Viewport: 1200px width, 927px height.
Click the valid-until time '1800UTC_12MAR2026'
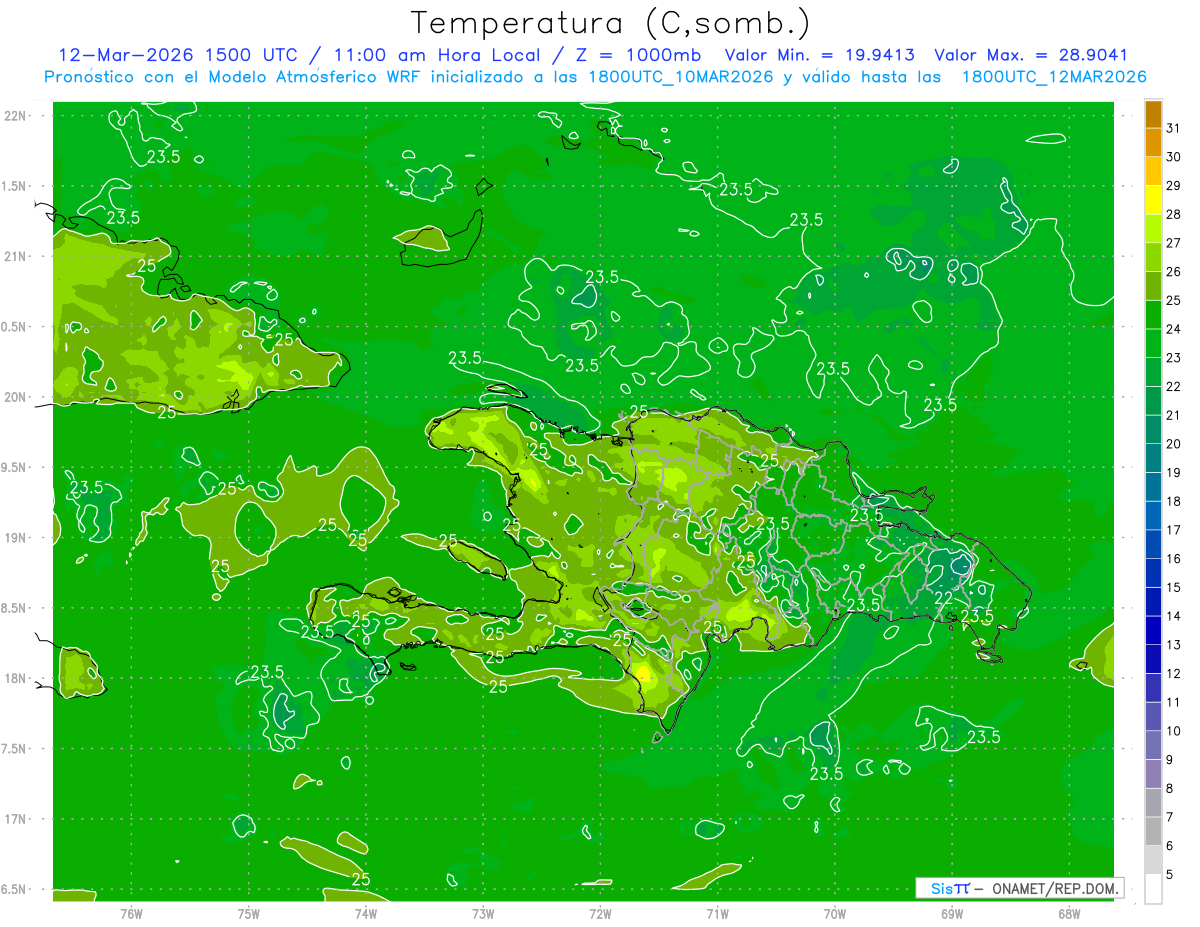tap(1053, 77)
